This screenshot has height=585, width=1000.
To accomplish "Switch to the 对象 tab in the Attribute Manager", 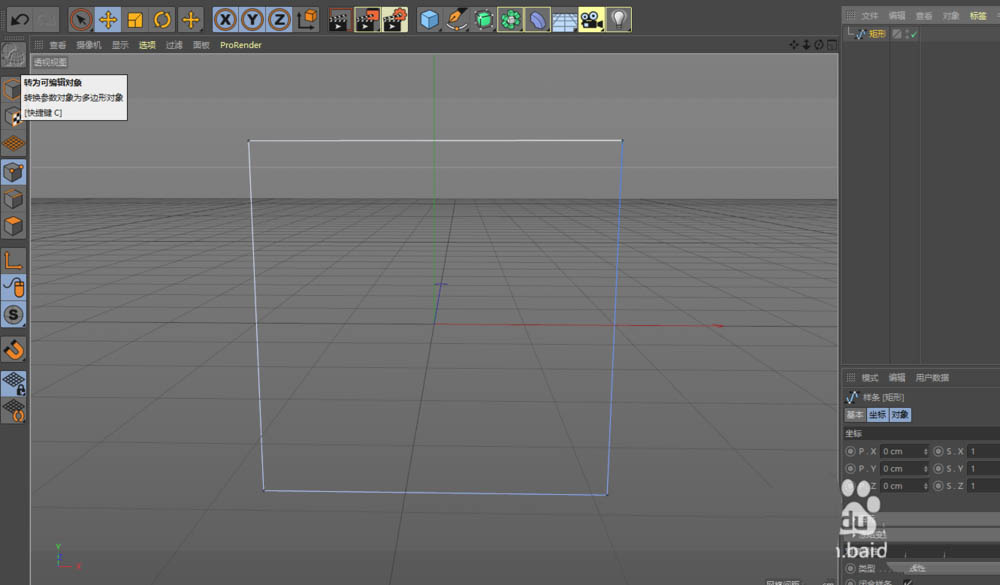I will click(899, 414).
